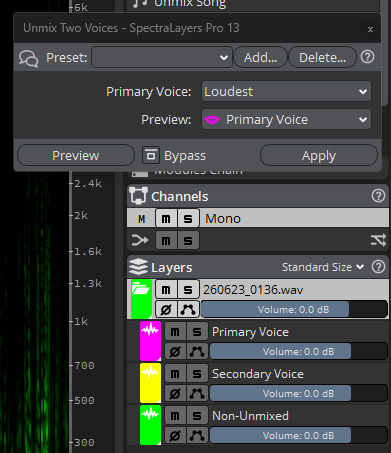Click the Bypass square icon

[x=151, y=155]
